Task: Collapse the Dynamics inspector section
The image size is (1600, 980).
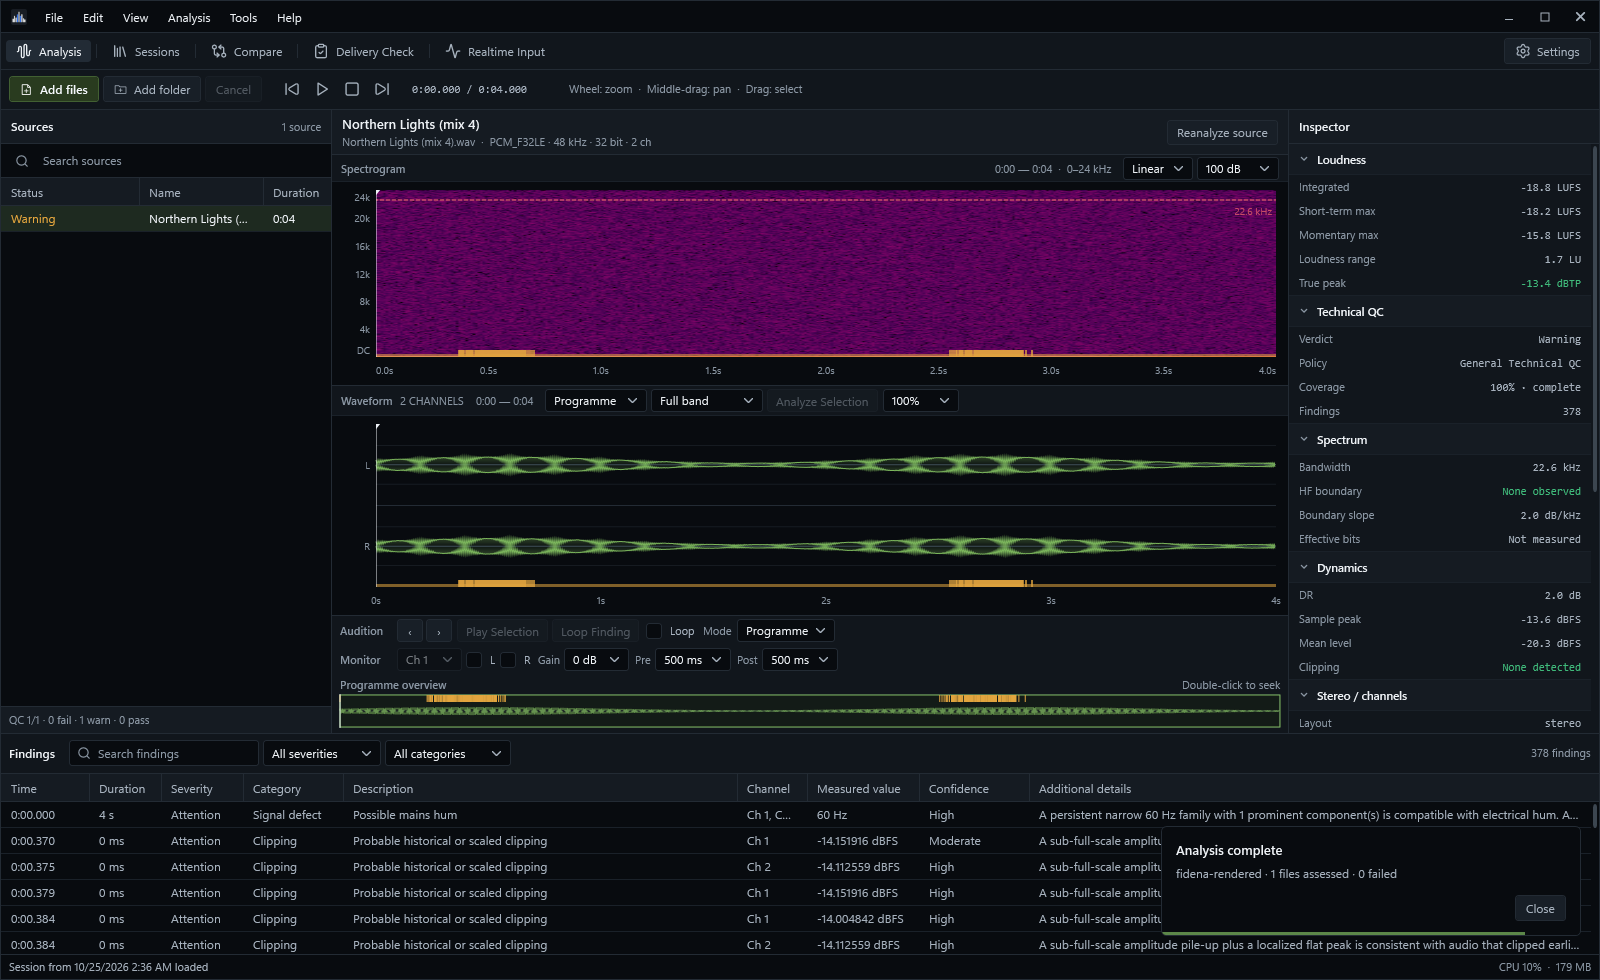Action: coord(1304,567)
